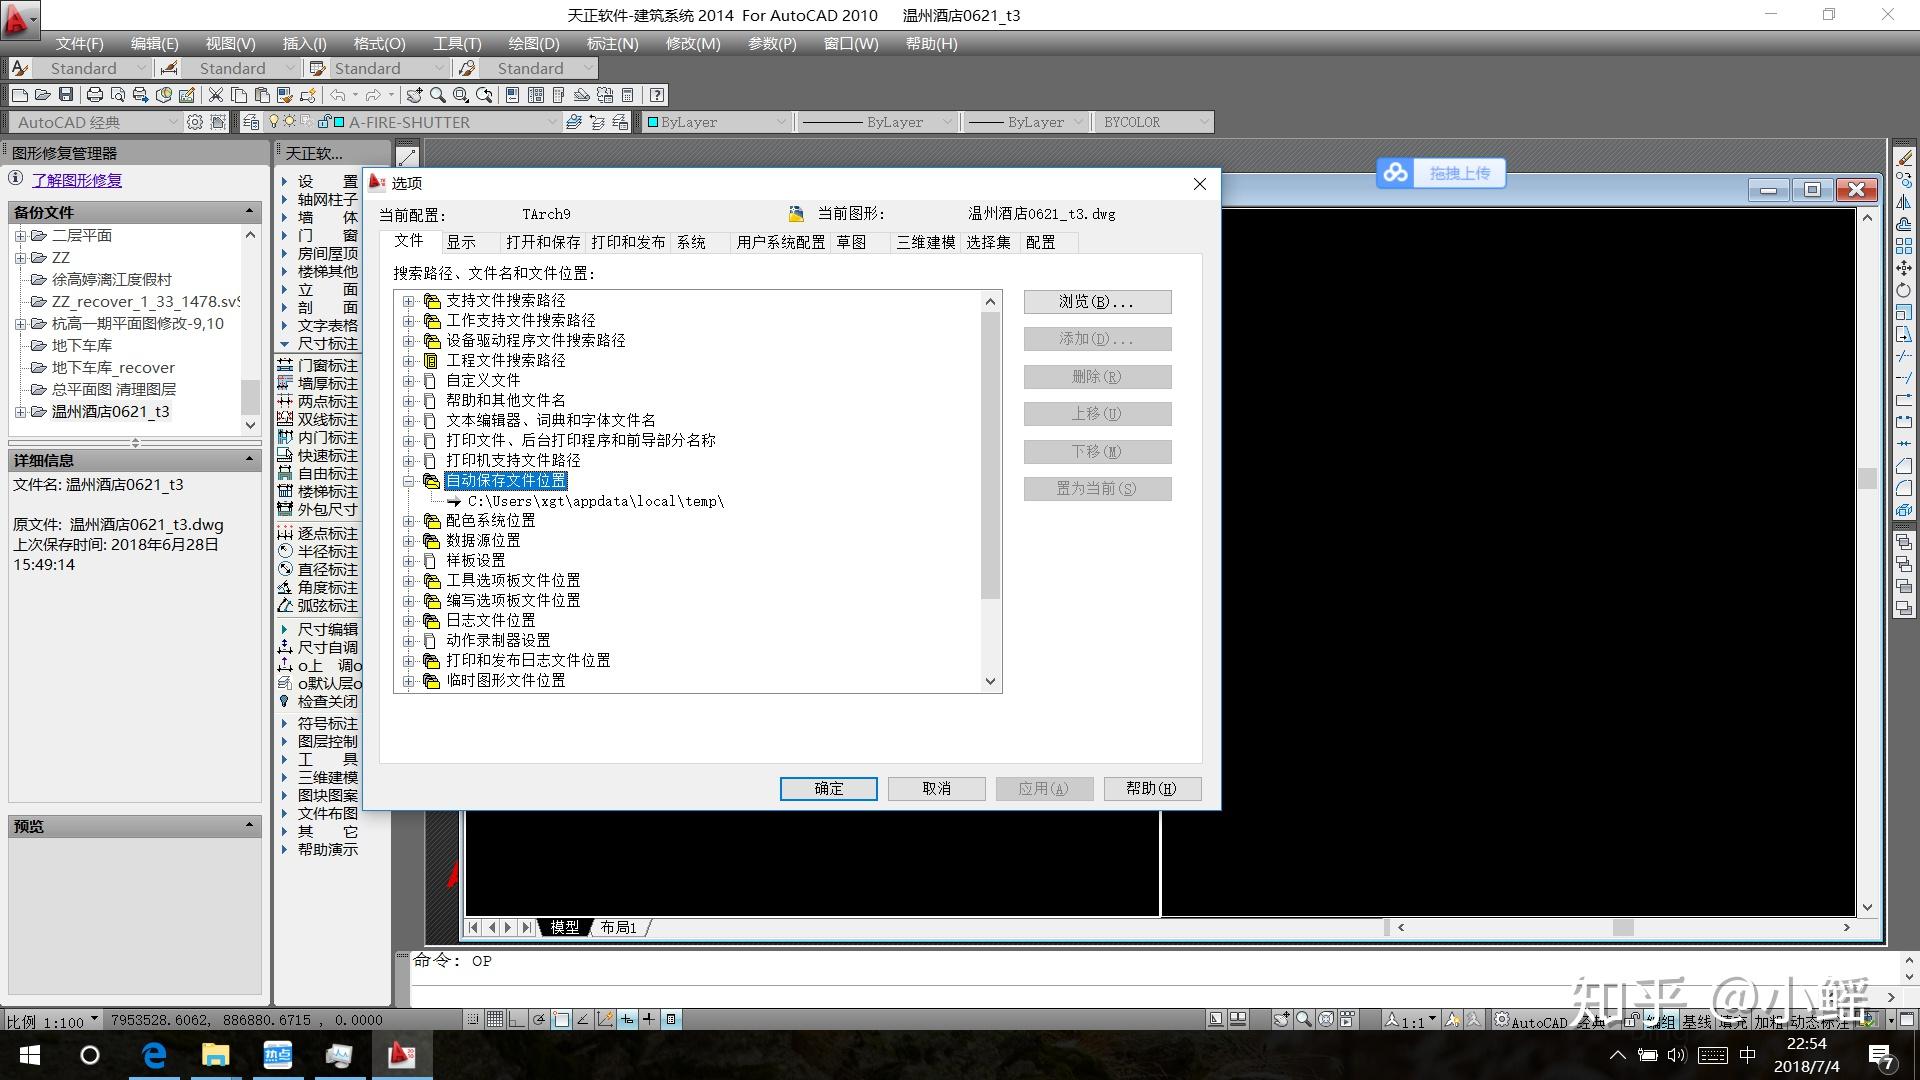Click the New drawing icon

[20, 95]
